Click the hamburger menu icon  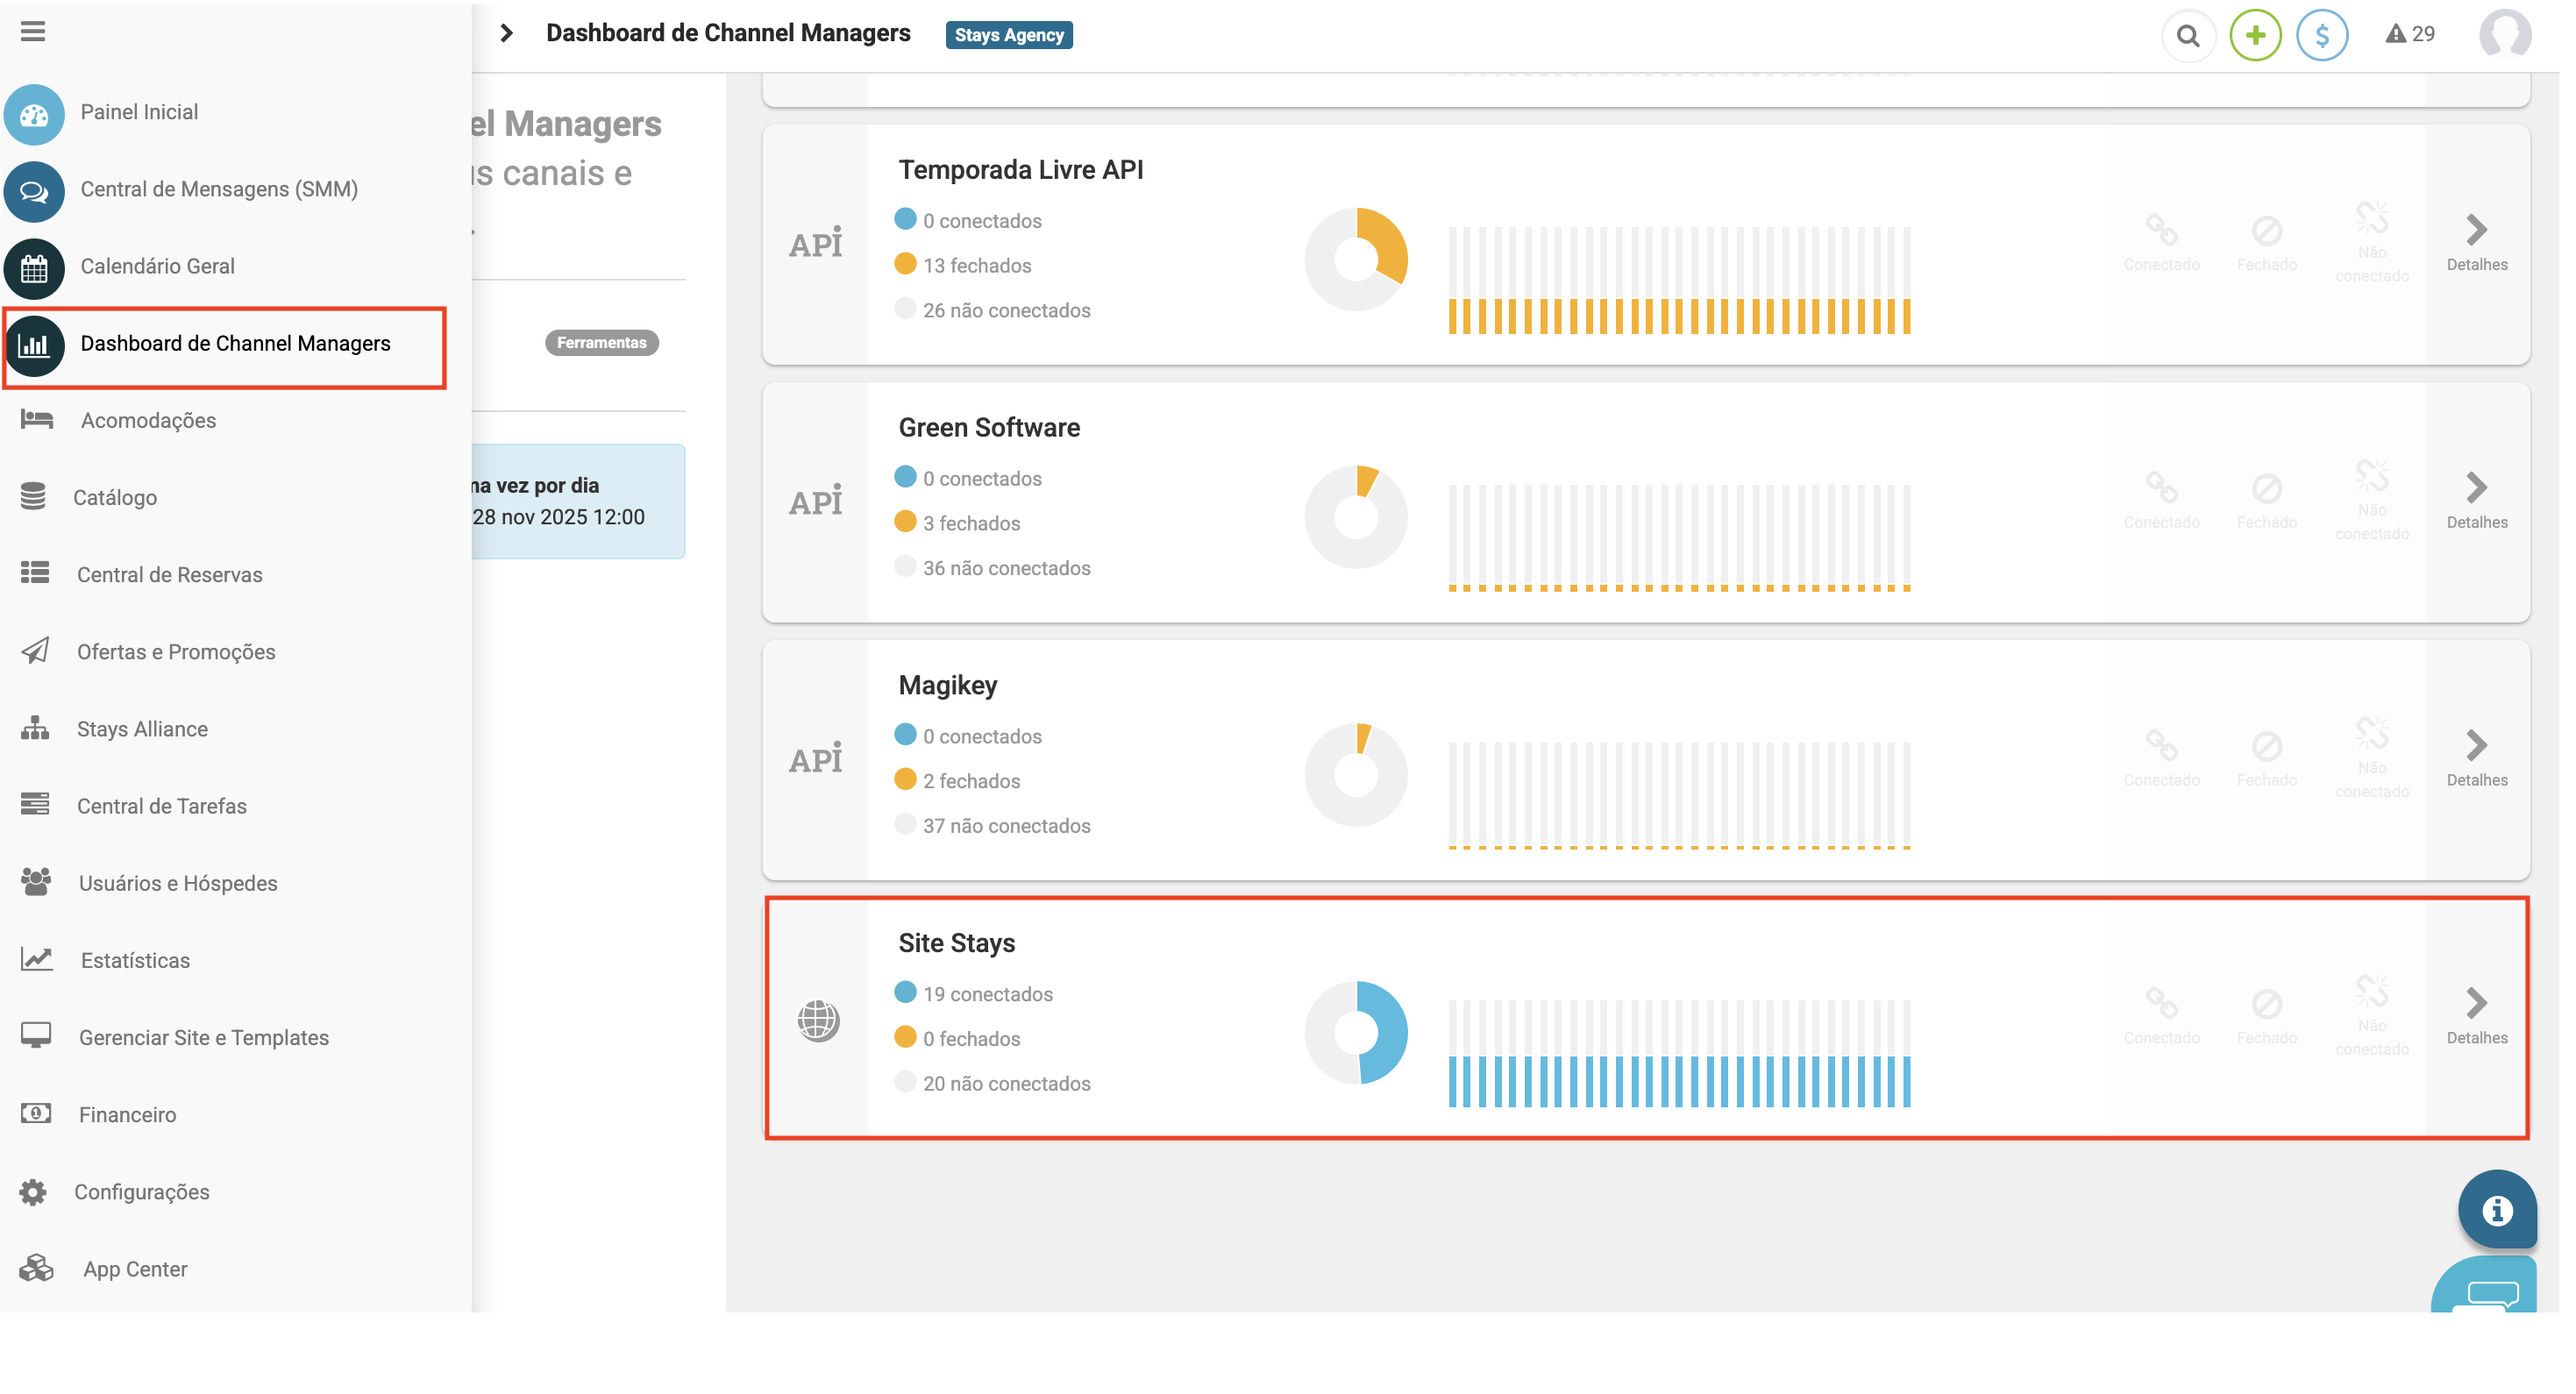point(33,32)
